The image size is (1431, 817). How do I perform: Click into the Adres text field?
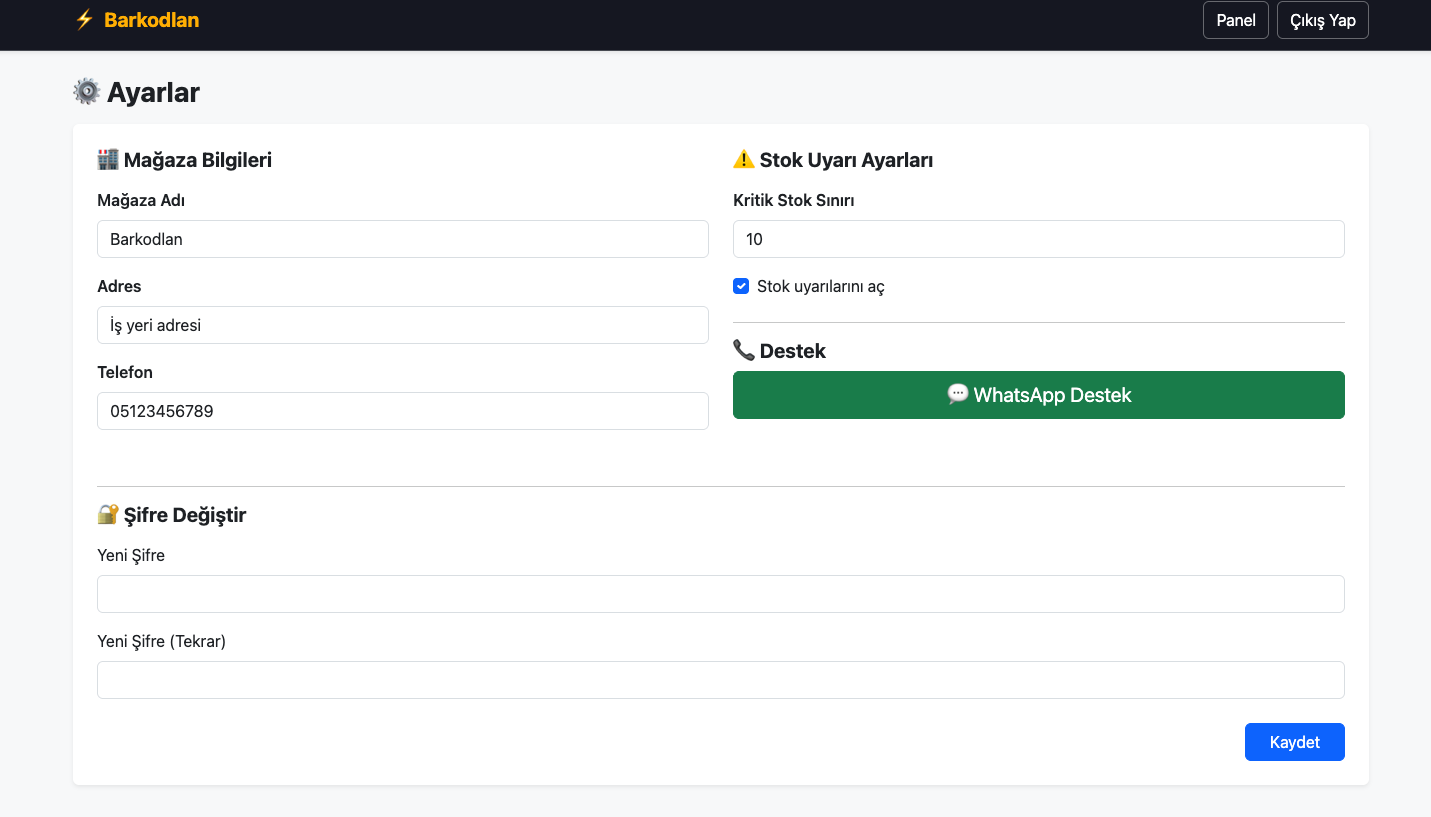point(402,325)
